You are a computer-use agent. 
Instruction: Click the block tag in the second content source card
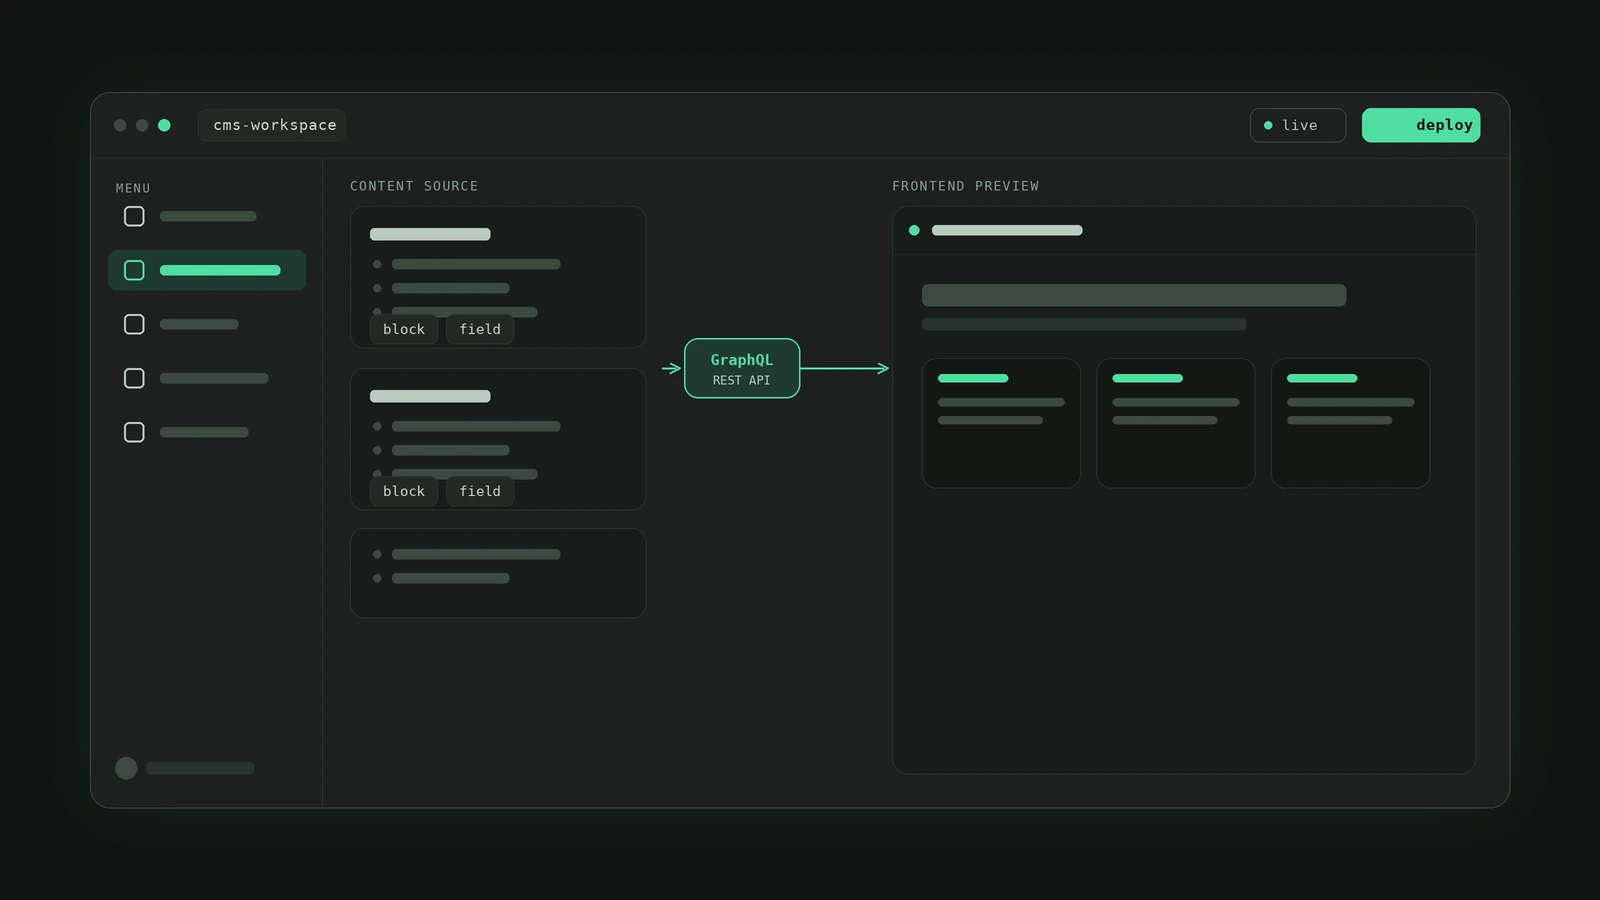[x=404, y=491]
